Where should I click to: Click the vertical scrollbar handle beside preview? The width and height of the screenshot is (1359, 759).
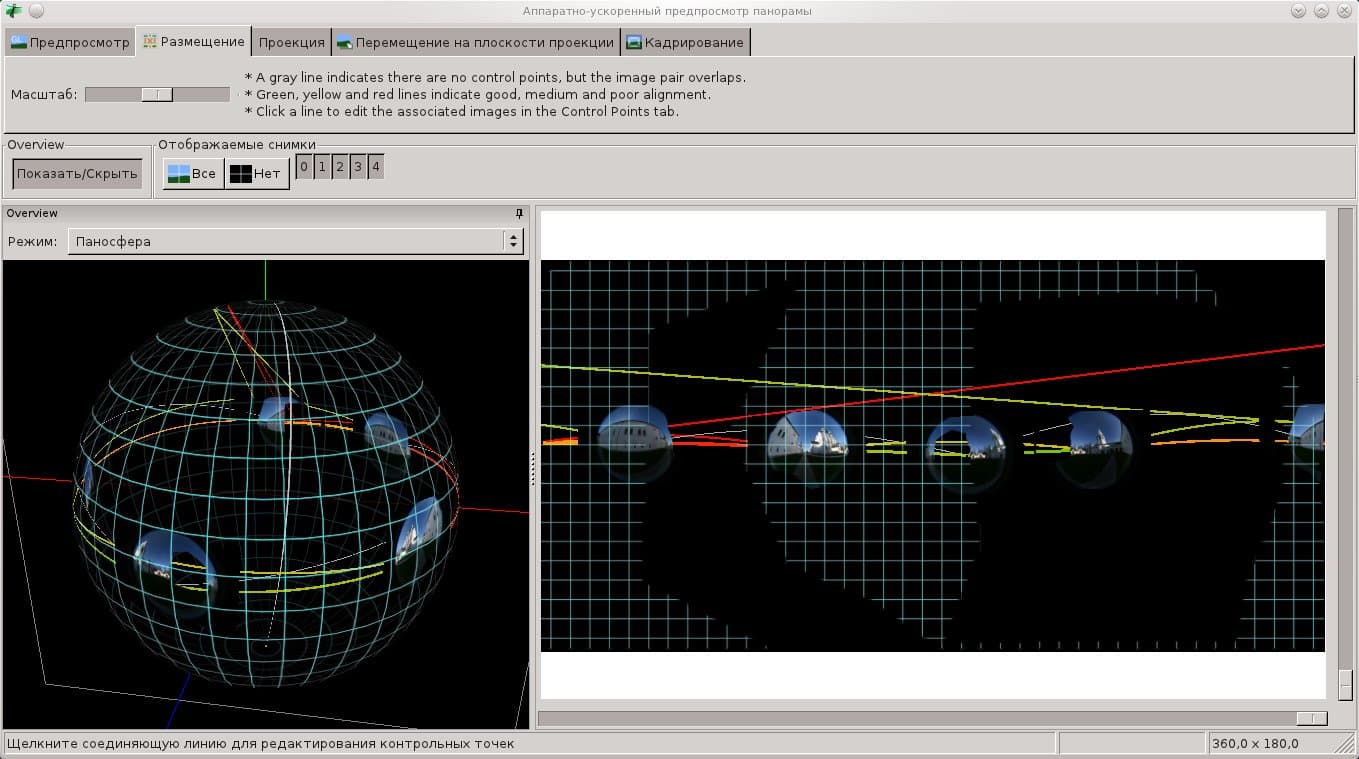click(x=1345, y=684)
